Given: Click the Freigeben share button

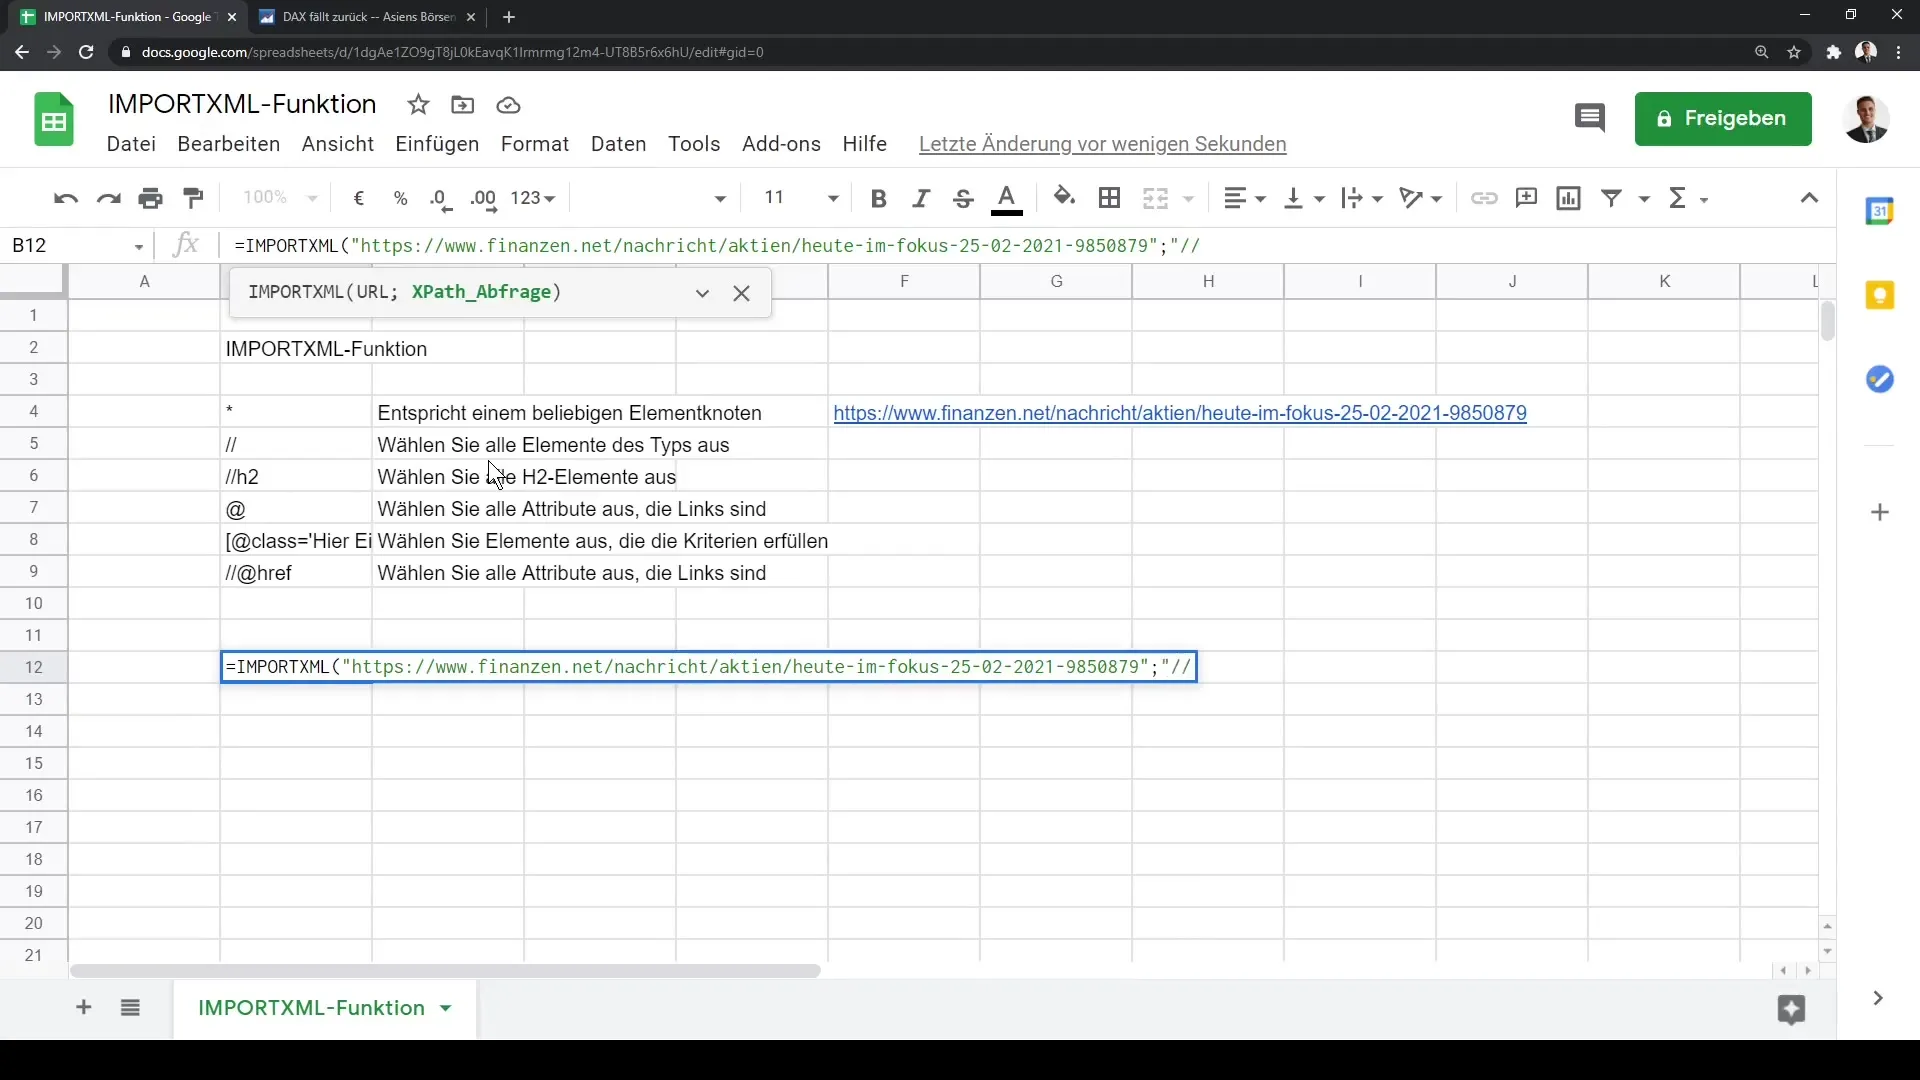Looking at the screenshot, I should (1723, 119).
